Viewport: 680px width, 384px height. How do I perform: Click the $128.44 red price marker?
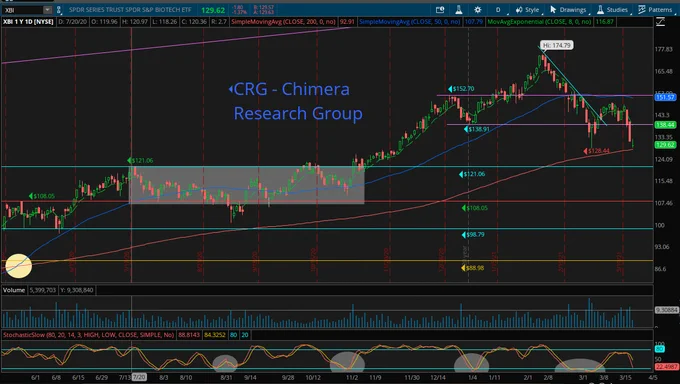click(597, 151)
